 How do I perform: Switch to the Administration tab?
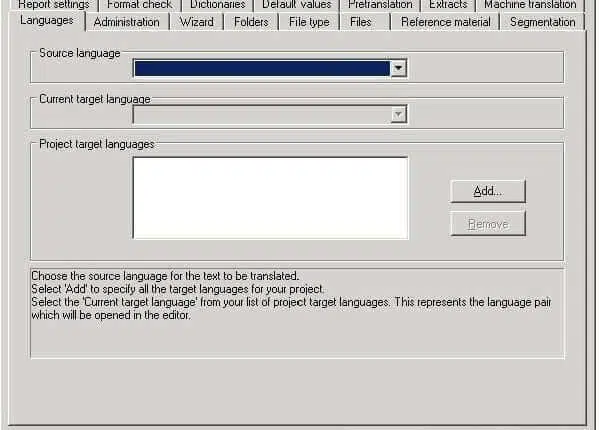[x=126, y=22]
